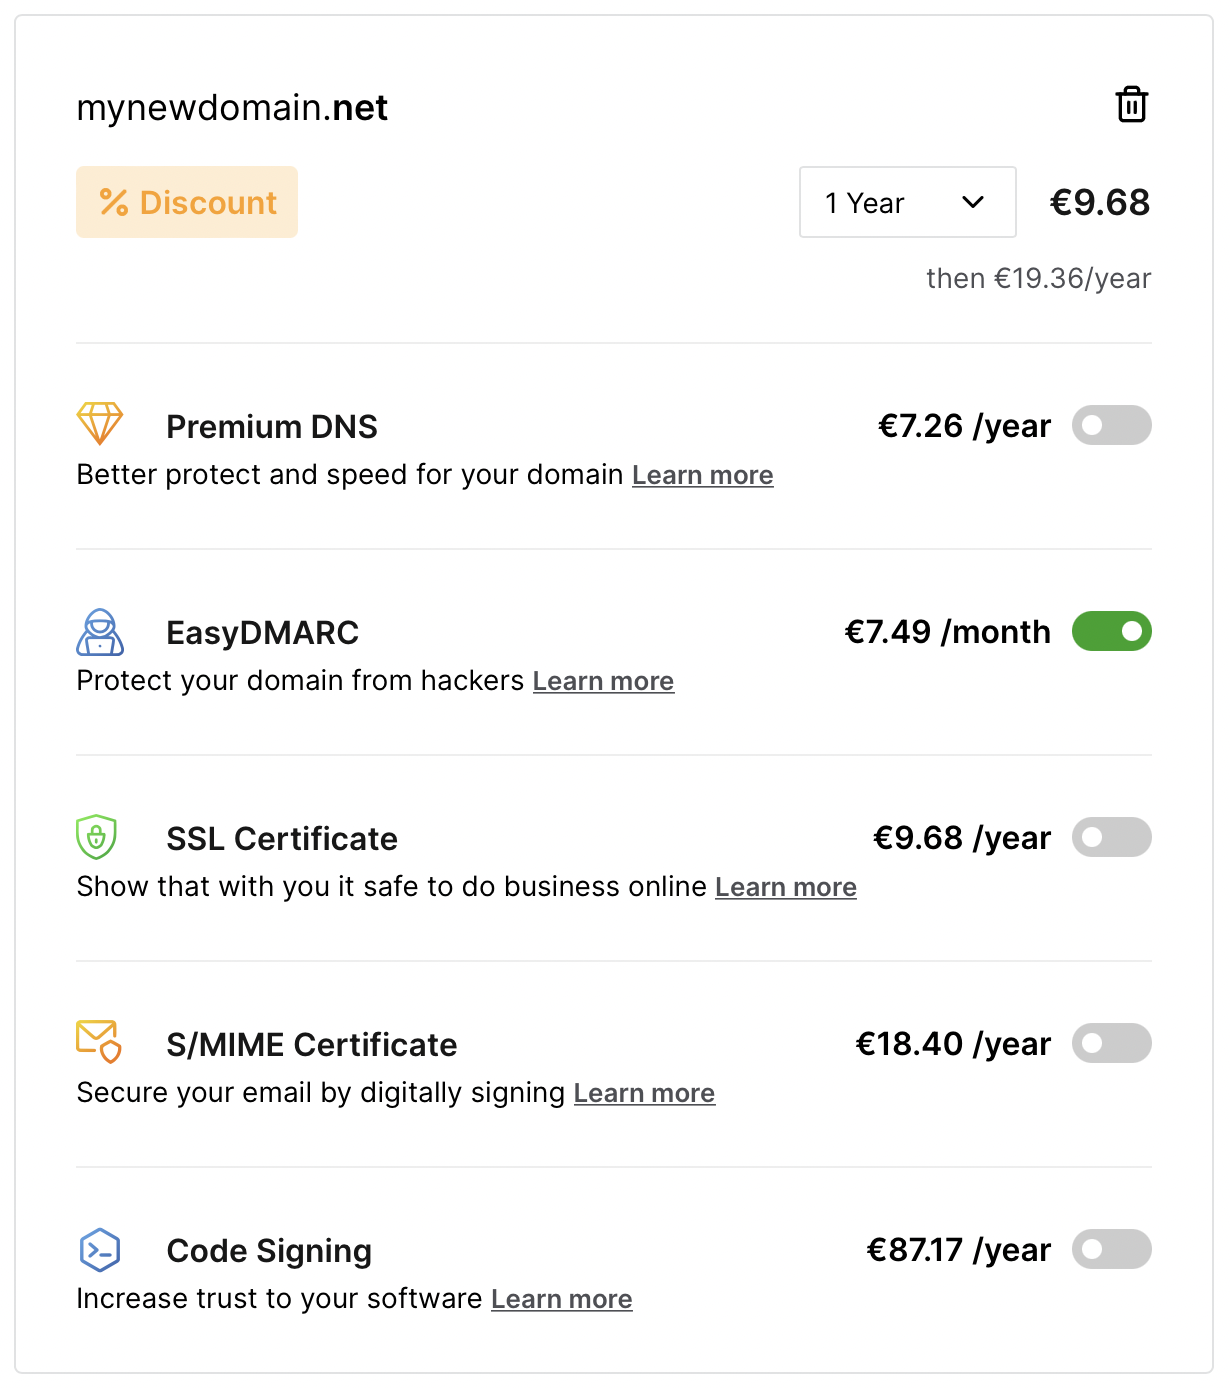The height and width of the screenshot is (1388, 1230).
Task: Click the Discount badge
Action: click(187, 203)
